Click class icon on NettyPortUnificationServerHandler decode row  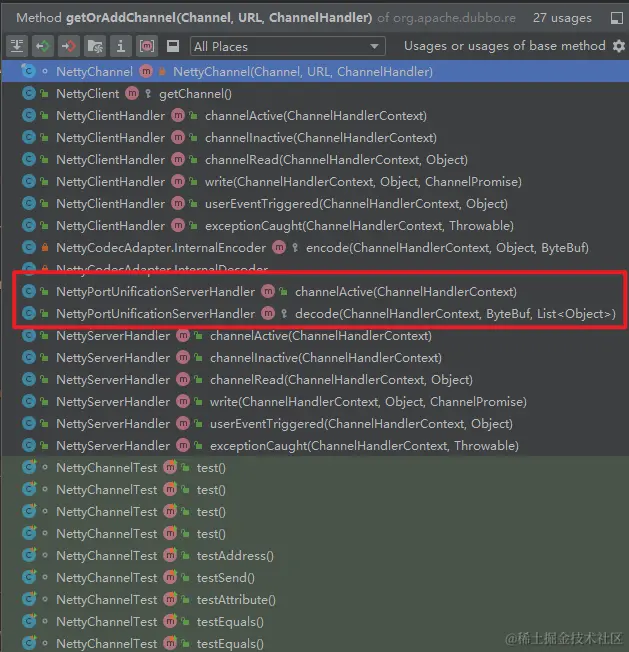click(29, 313)
